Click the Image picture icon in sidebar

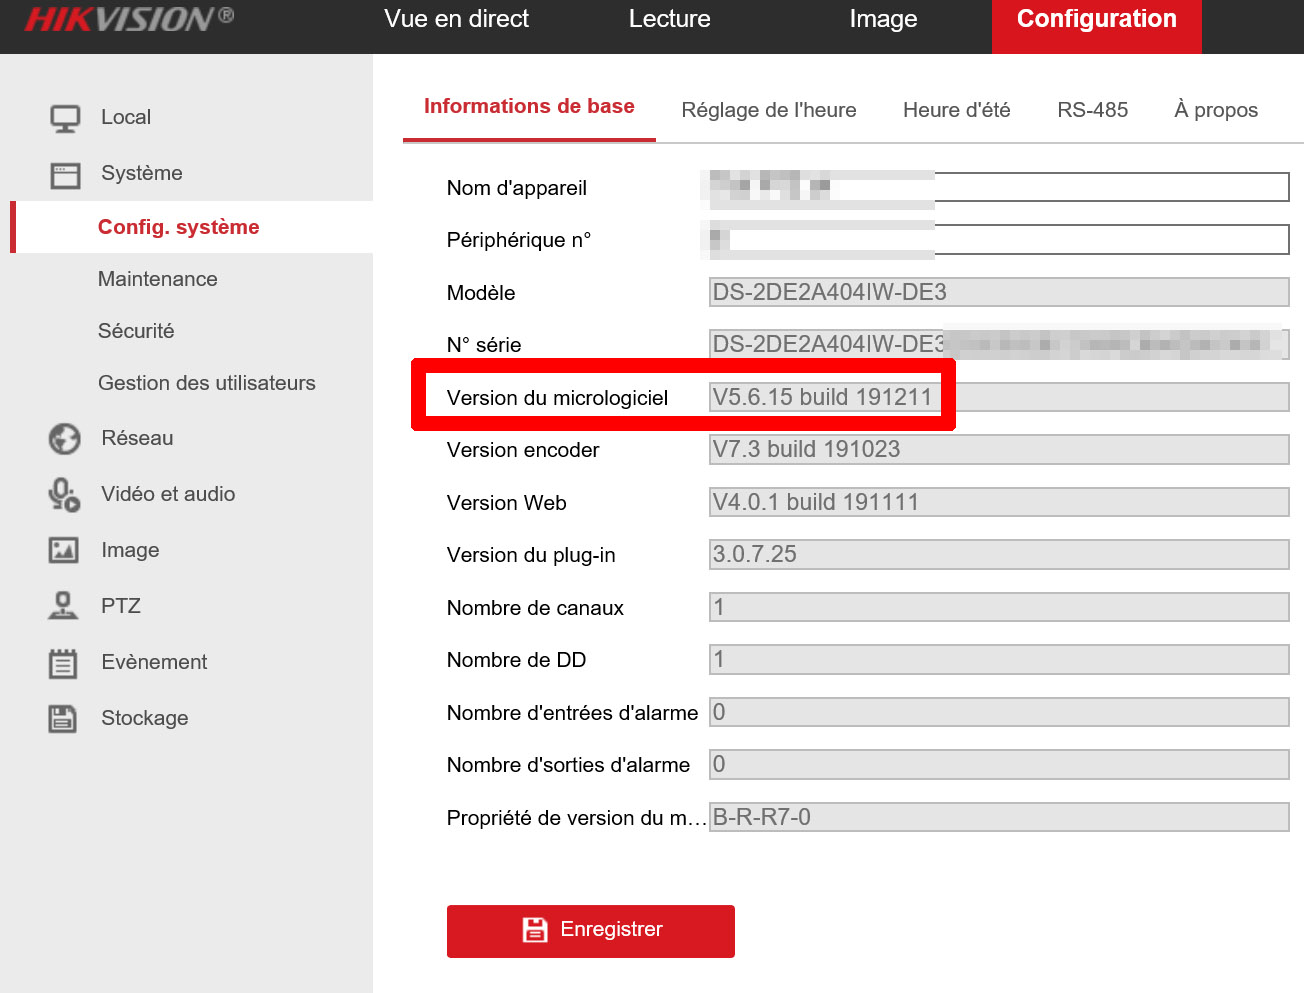[64, 550]
